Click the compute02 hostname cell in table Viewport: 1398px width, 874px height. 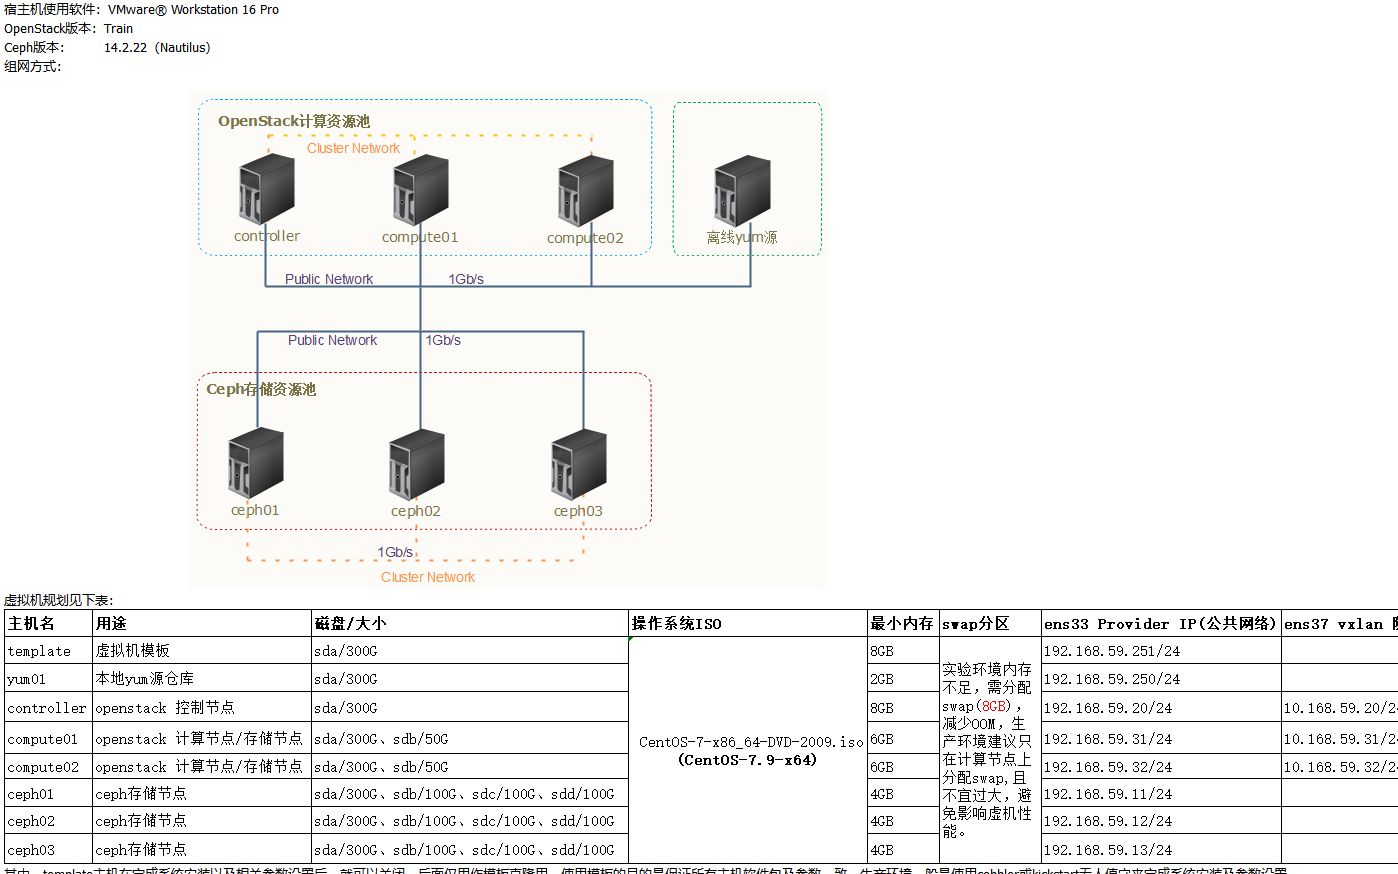48,767
